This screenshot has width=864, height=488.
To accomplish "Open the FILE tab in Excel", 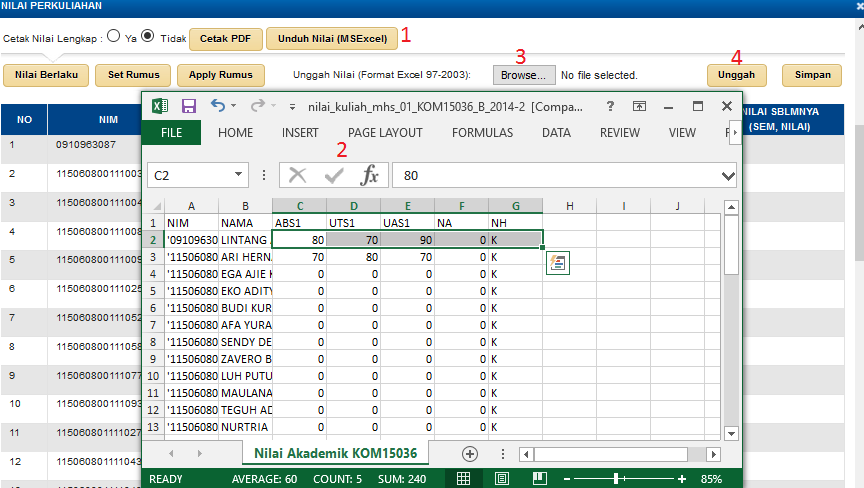I will pos(171,133).
